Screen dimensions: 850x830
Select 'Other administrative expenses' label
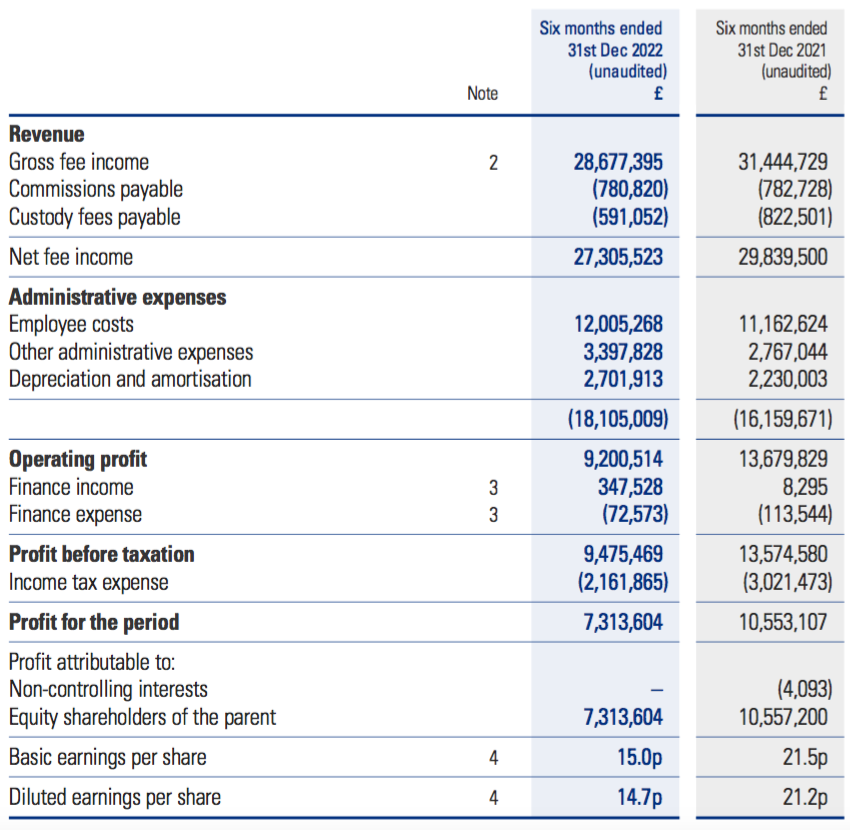pyautogui.click(x=131, y=352)
